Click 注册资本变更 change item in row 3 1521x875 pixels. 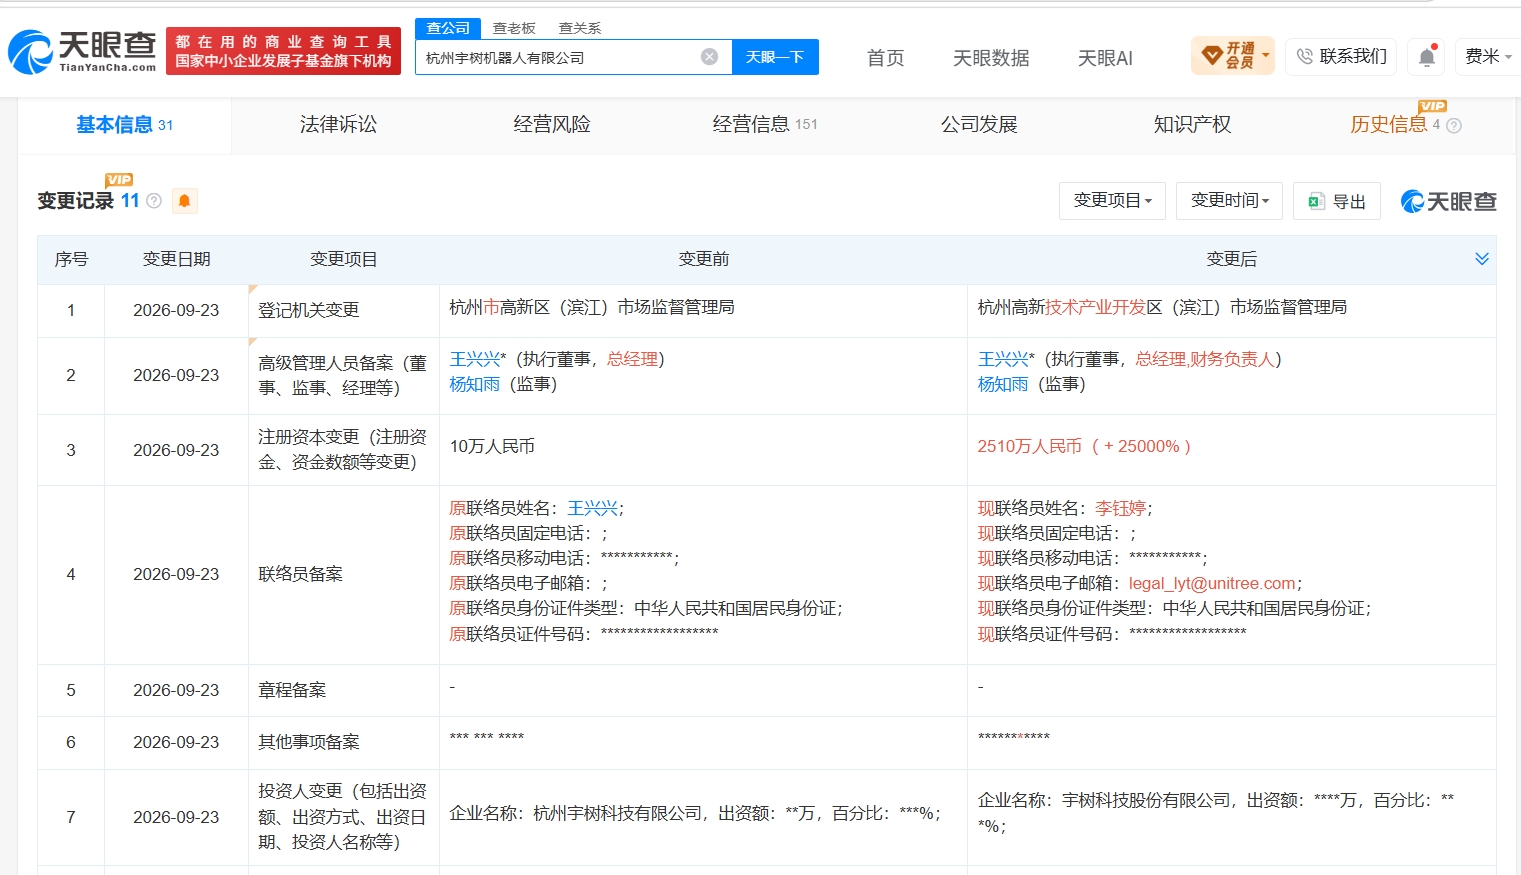pos(343,449)
